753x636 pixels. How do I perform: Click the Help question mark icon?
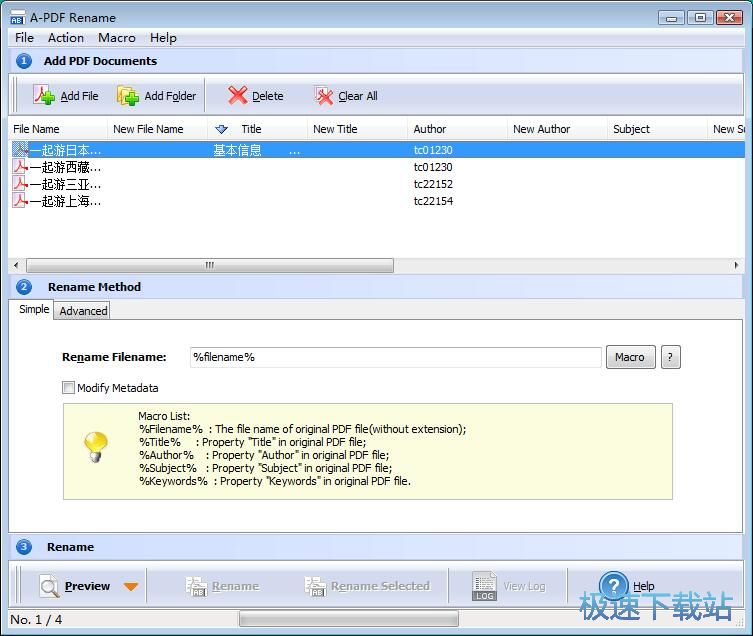(613, 586)
